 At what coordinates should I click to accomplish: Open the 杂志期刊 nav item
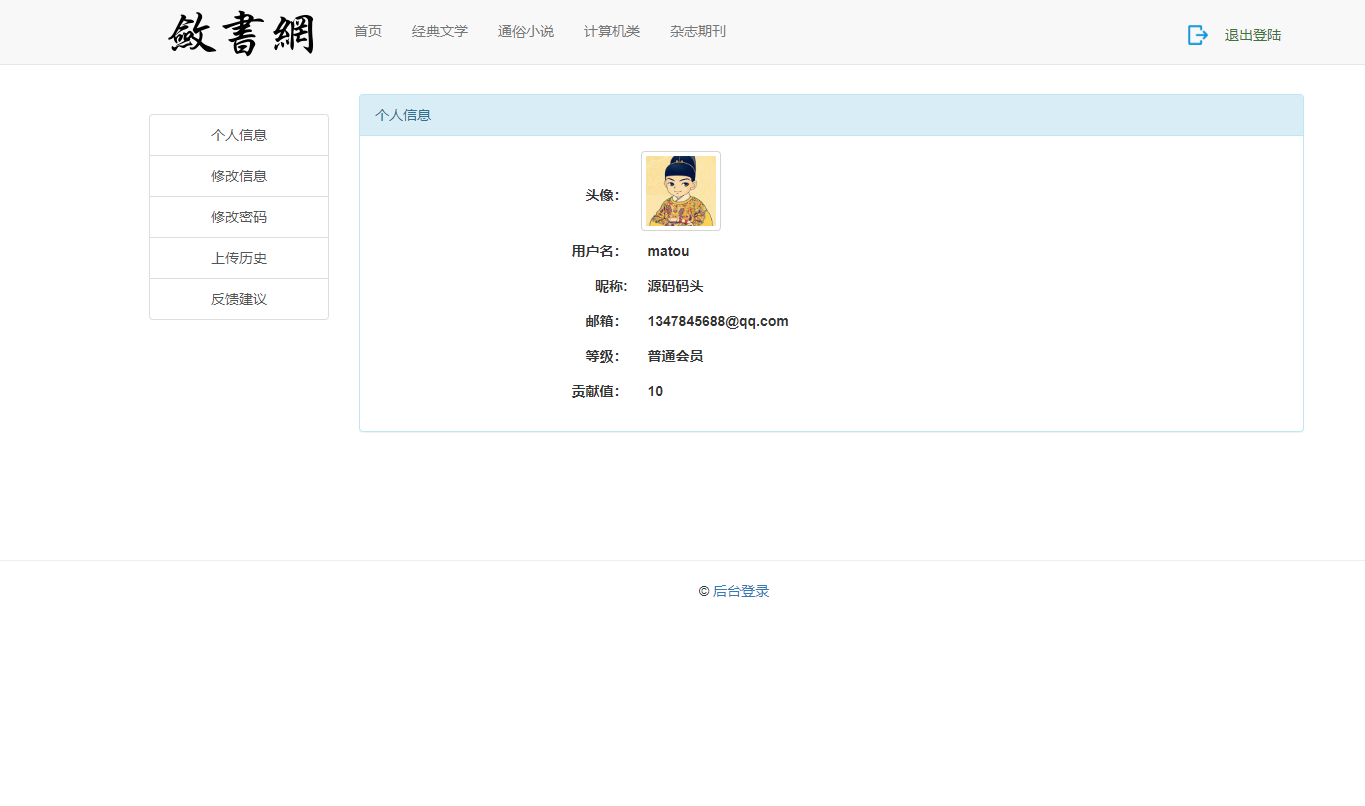coord(698,31)
